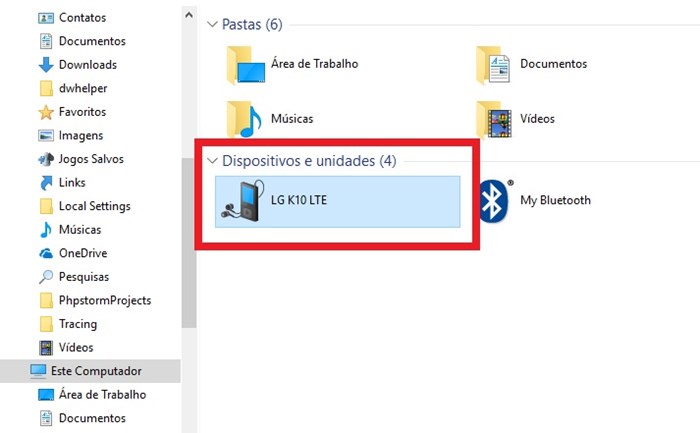Screen dimensions: 700x433
Task: Open the Área de Trabalho folder icon
Action: (244, 64)
